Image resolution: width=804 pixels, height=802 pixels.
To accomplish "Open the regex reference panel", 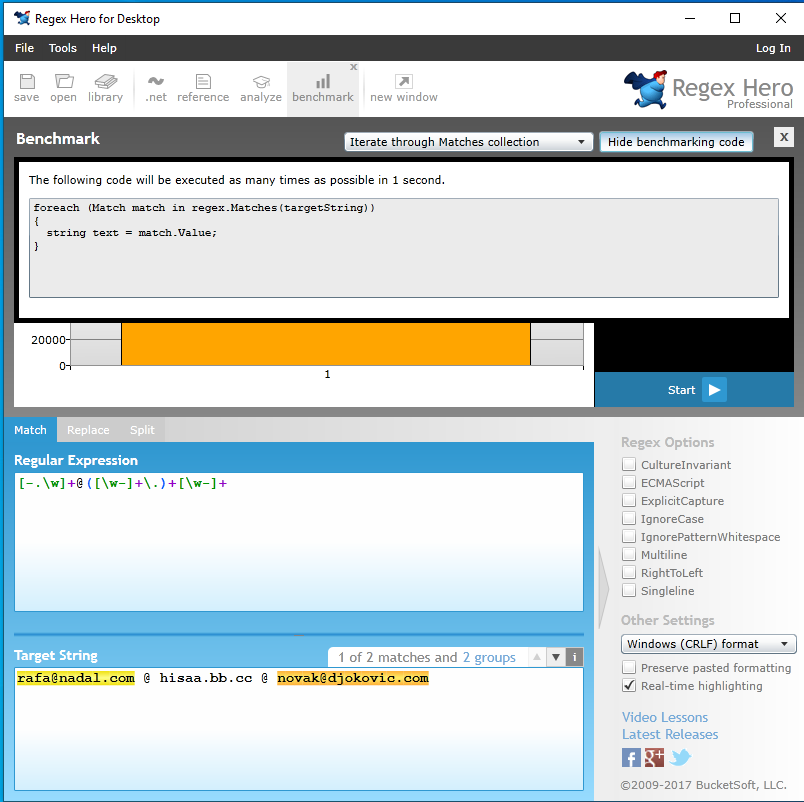I will tap(203, 88).
